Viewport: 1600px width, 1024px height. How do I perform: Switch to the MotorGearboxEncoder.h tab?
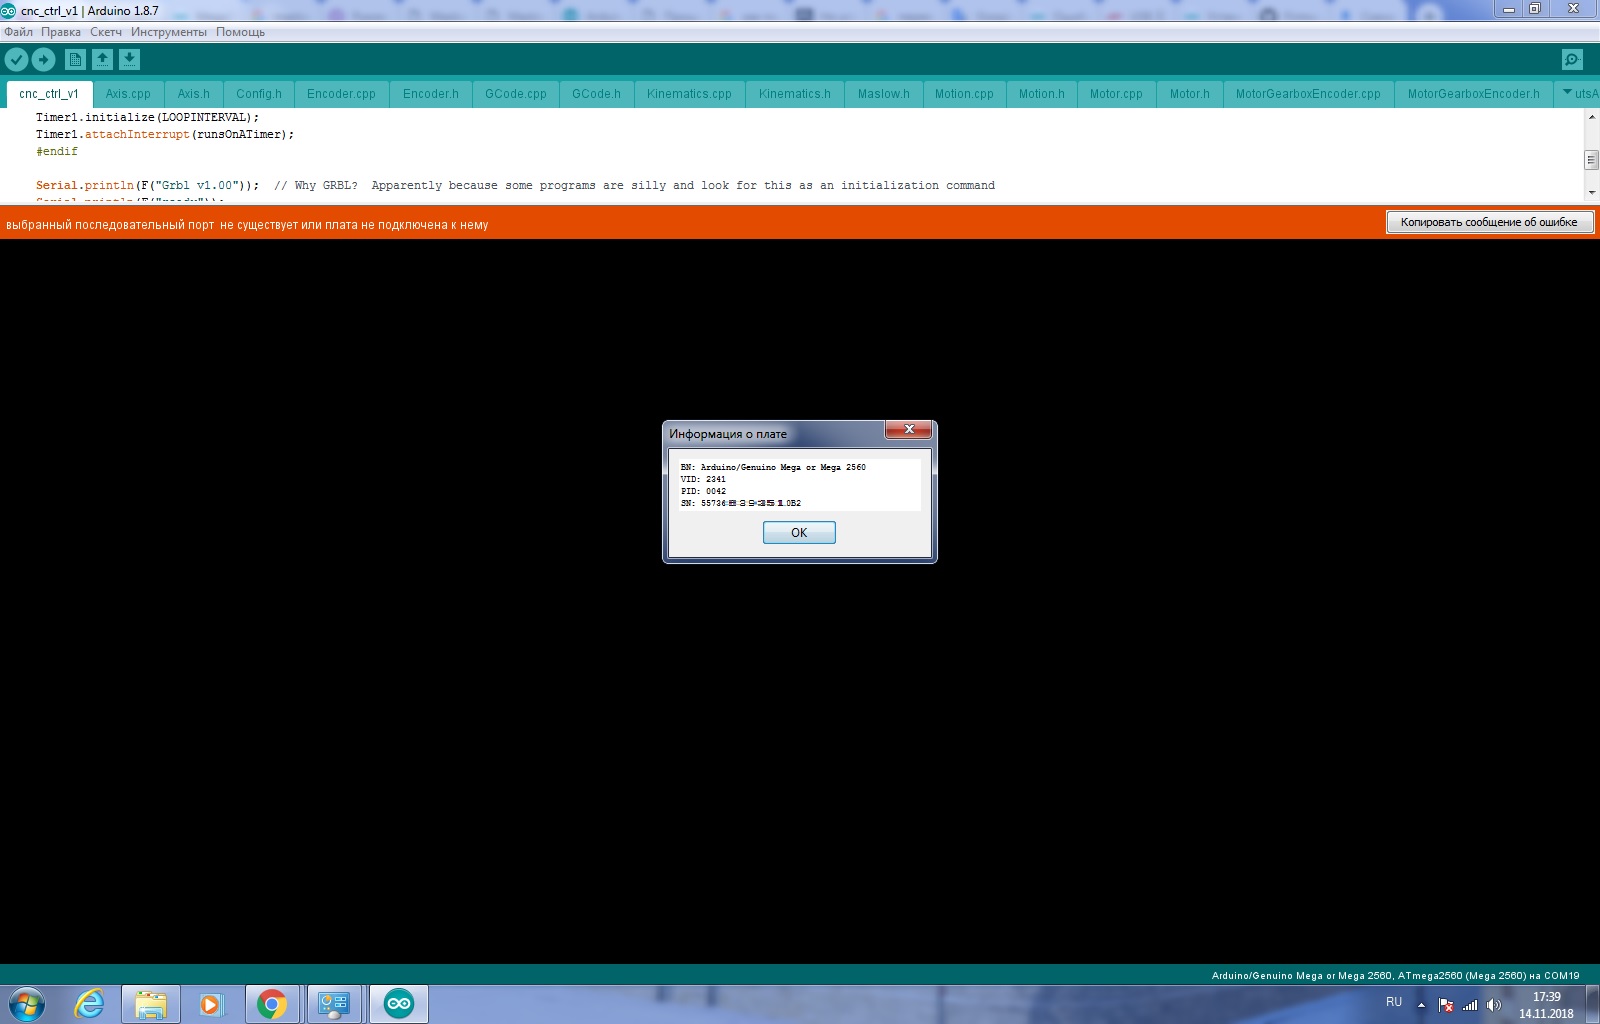tap(1474, 94)
